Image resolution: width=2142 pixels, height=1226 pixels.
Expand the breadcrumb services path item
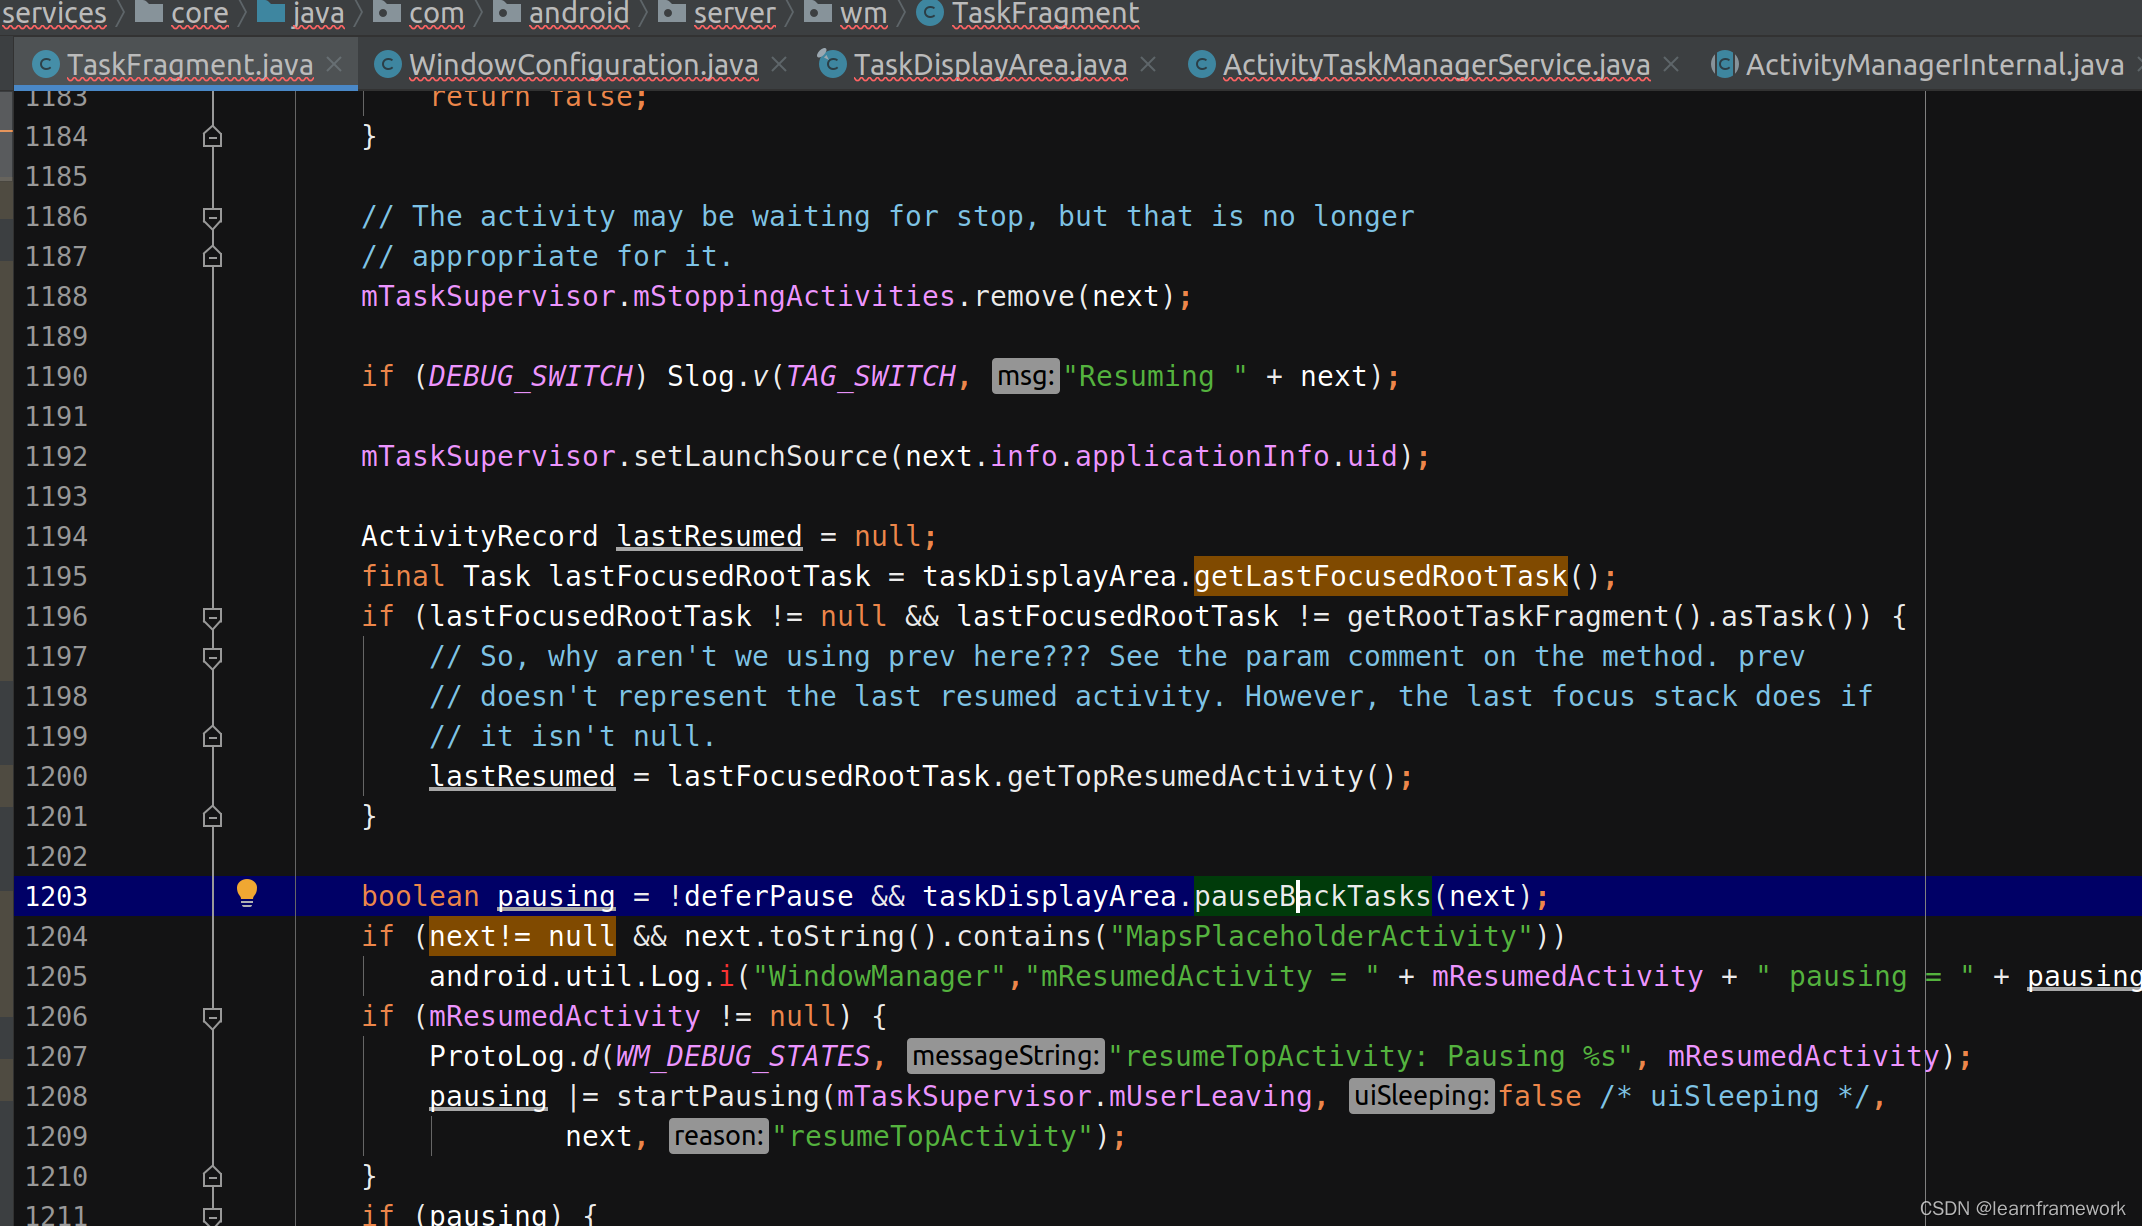click(54, 13)
